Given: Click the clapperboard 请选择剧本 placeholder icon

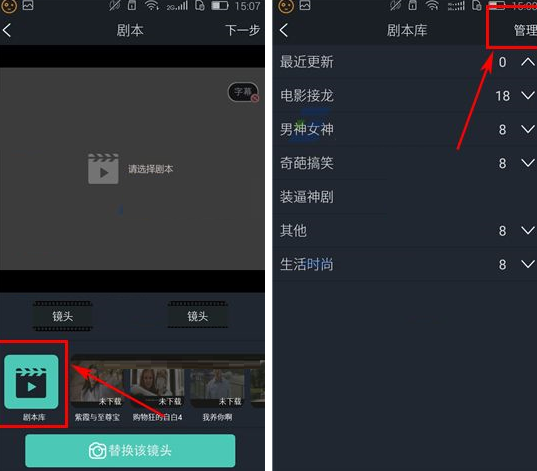Looking at the screenshot, I should click(x=103, y=169).
